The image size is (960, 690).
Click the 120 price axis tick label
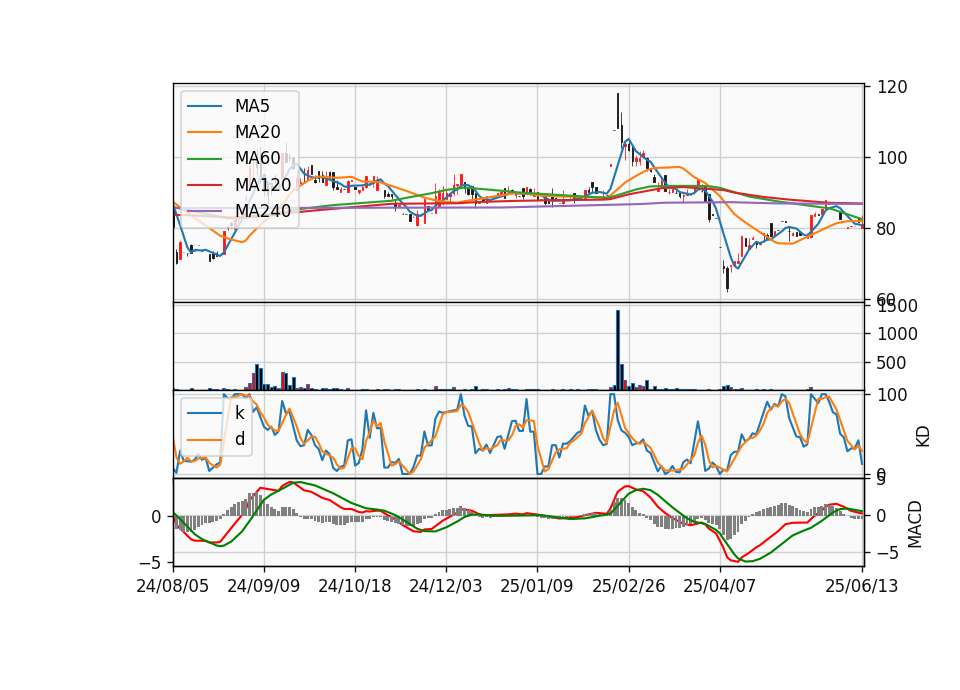pos(892,87)
